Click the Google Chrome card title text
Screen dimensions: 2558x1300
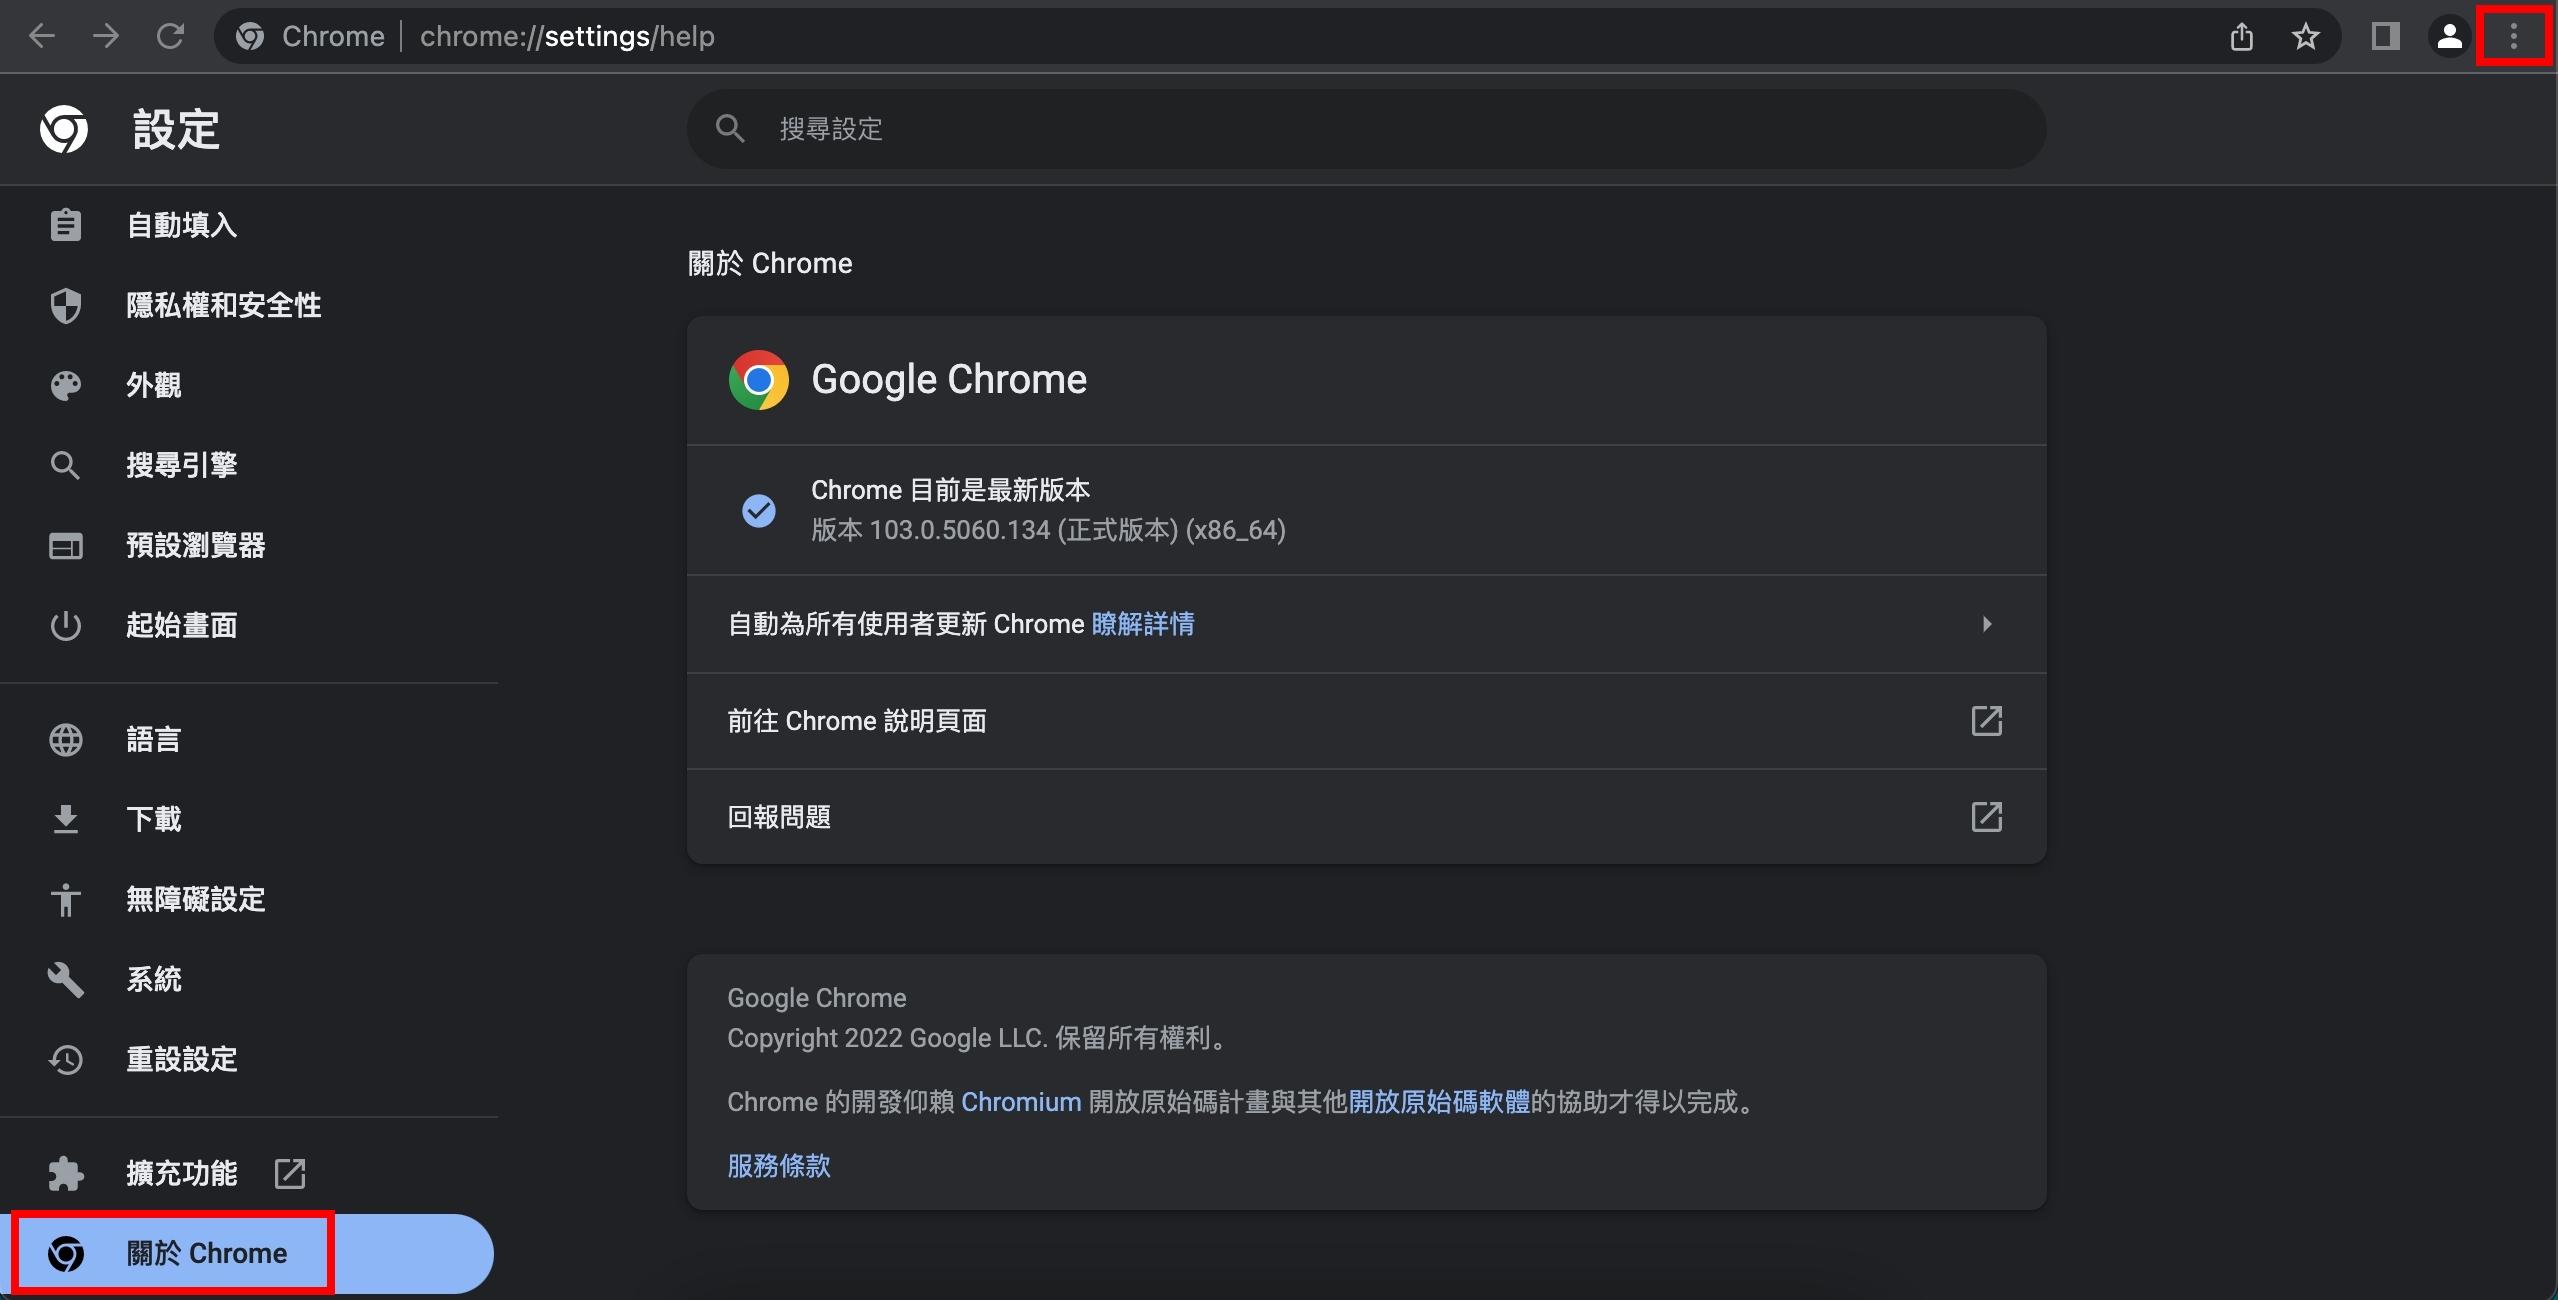point(949,380)
